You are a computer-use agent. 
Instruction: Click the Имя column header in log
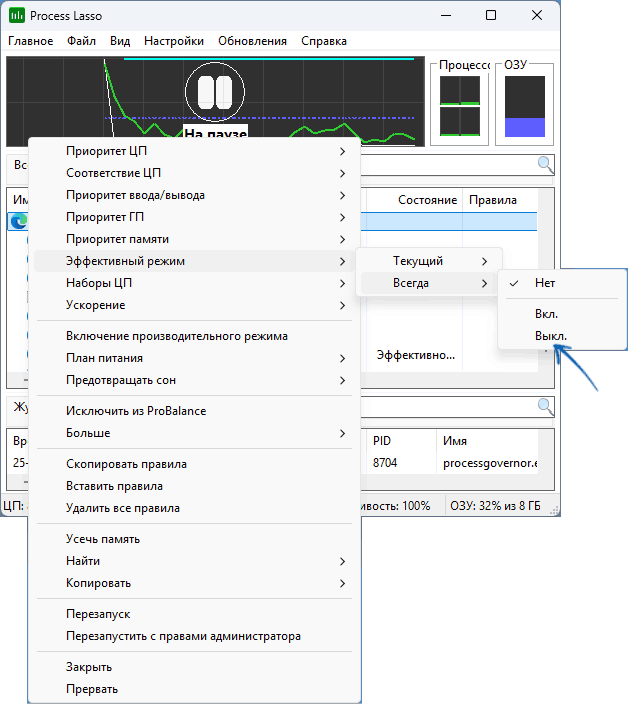[487, 441]
